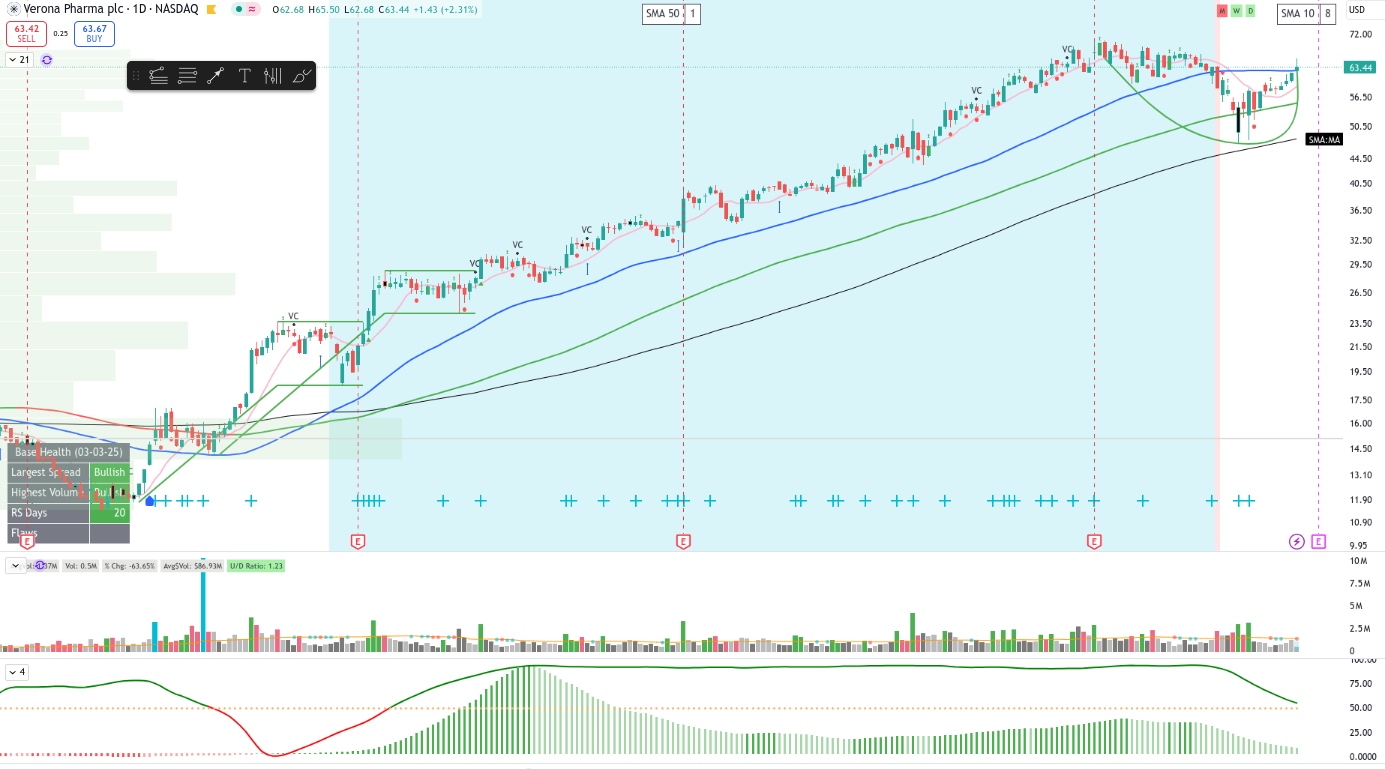Select the horizontal lines drawing tool
This screenshot has height=769, width=1385.
pos(187,75)
